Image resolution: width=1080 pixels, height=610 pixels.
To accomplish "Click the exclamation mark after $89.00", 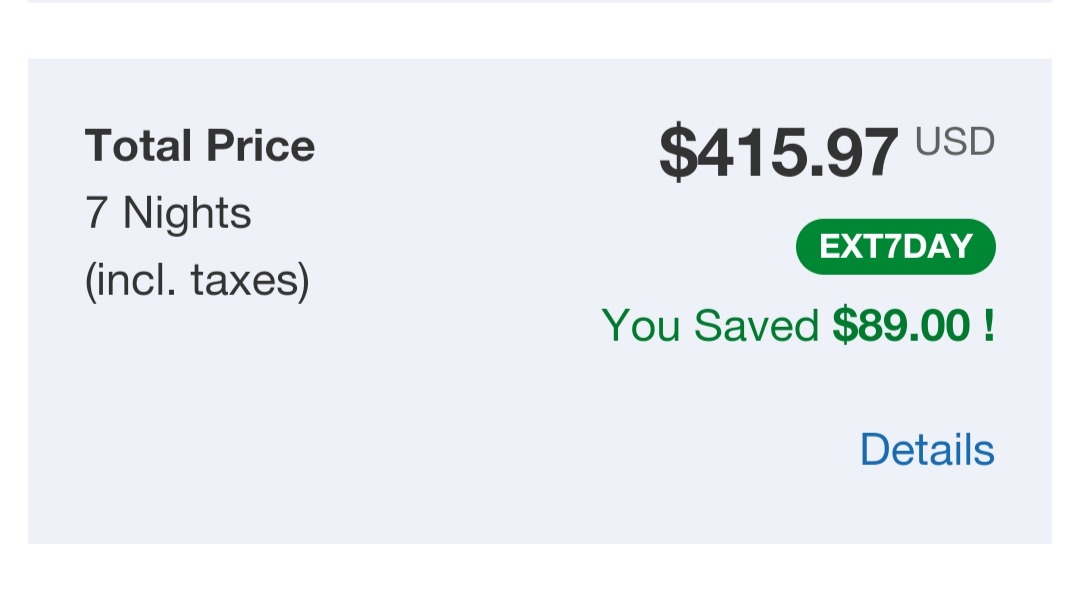I will click(988, 326).
